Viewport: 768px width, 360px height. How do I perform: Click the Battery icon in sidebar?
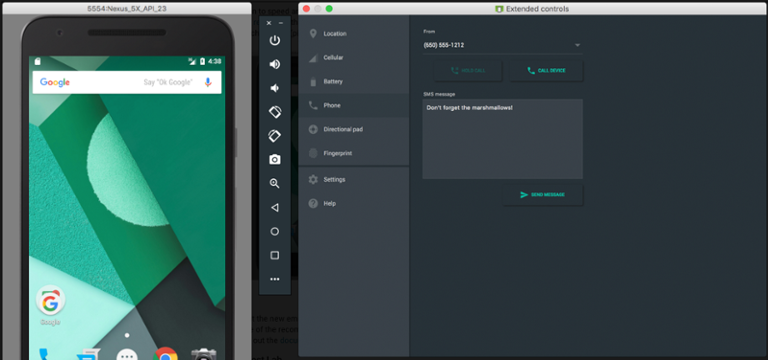tap(313, 82)
